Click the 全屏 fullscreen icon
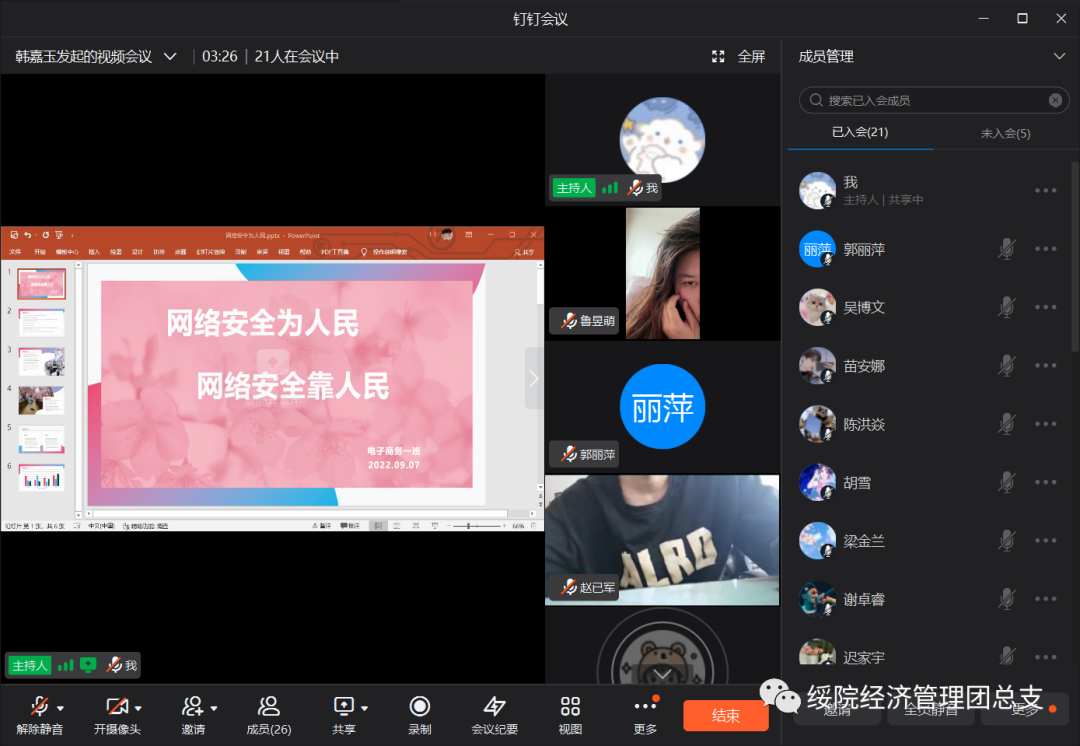 pos(718,57)
